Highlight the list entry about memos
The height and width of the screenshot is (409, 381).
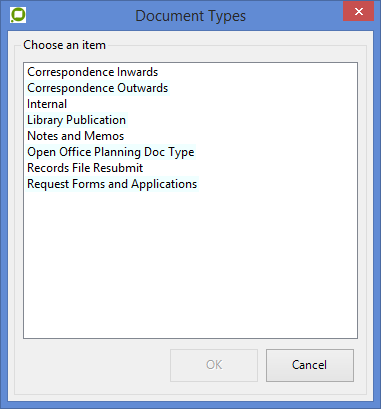[76, 136]
